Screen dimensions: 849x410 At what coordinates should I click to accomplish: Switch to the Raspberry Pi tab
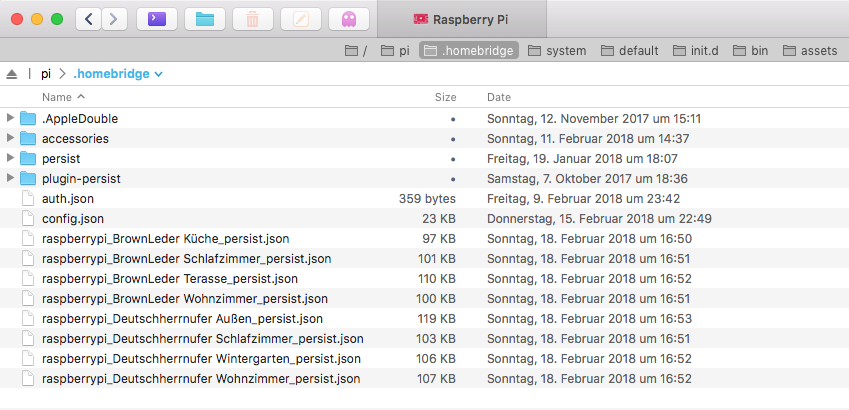coord(462,19)
